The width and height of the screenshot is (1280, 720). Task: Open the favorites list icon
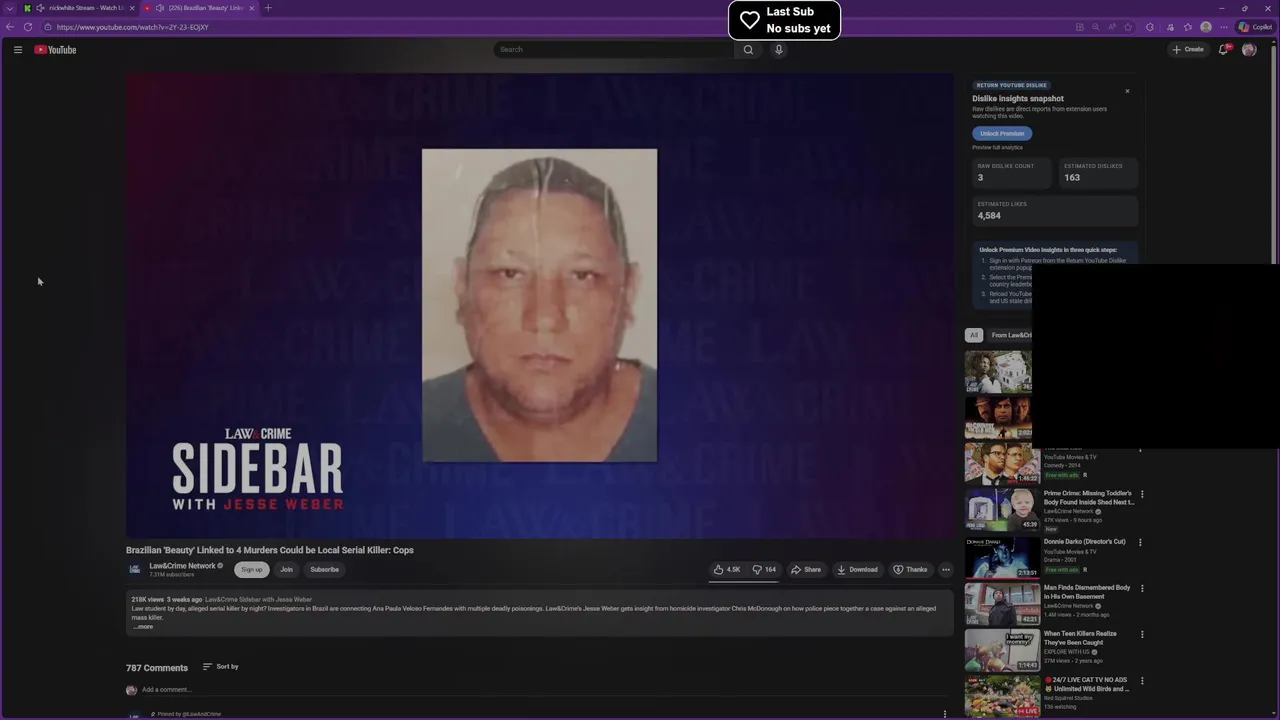tap(1188, 27)
